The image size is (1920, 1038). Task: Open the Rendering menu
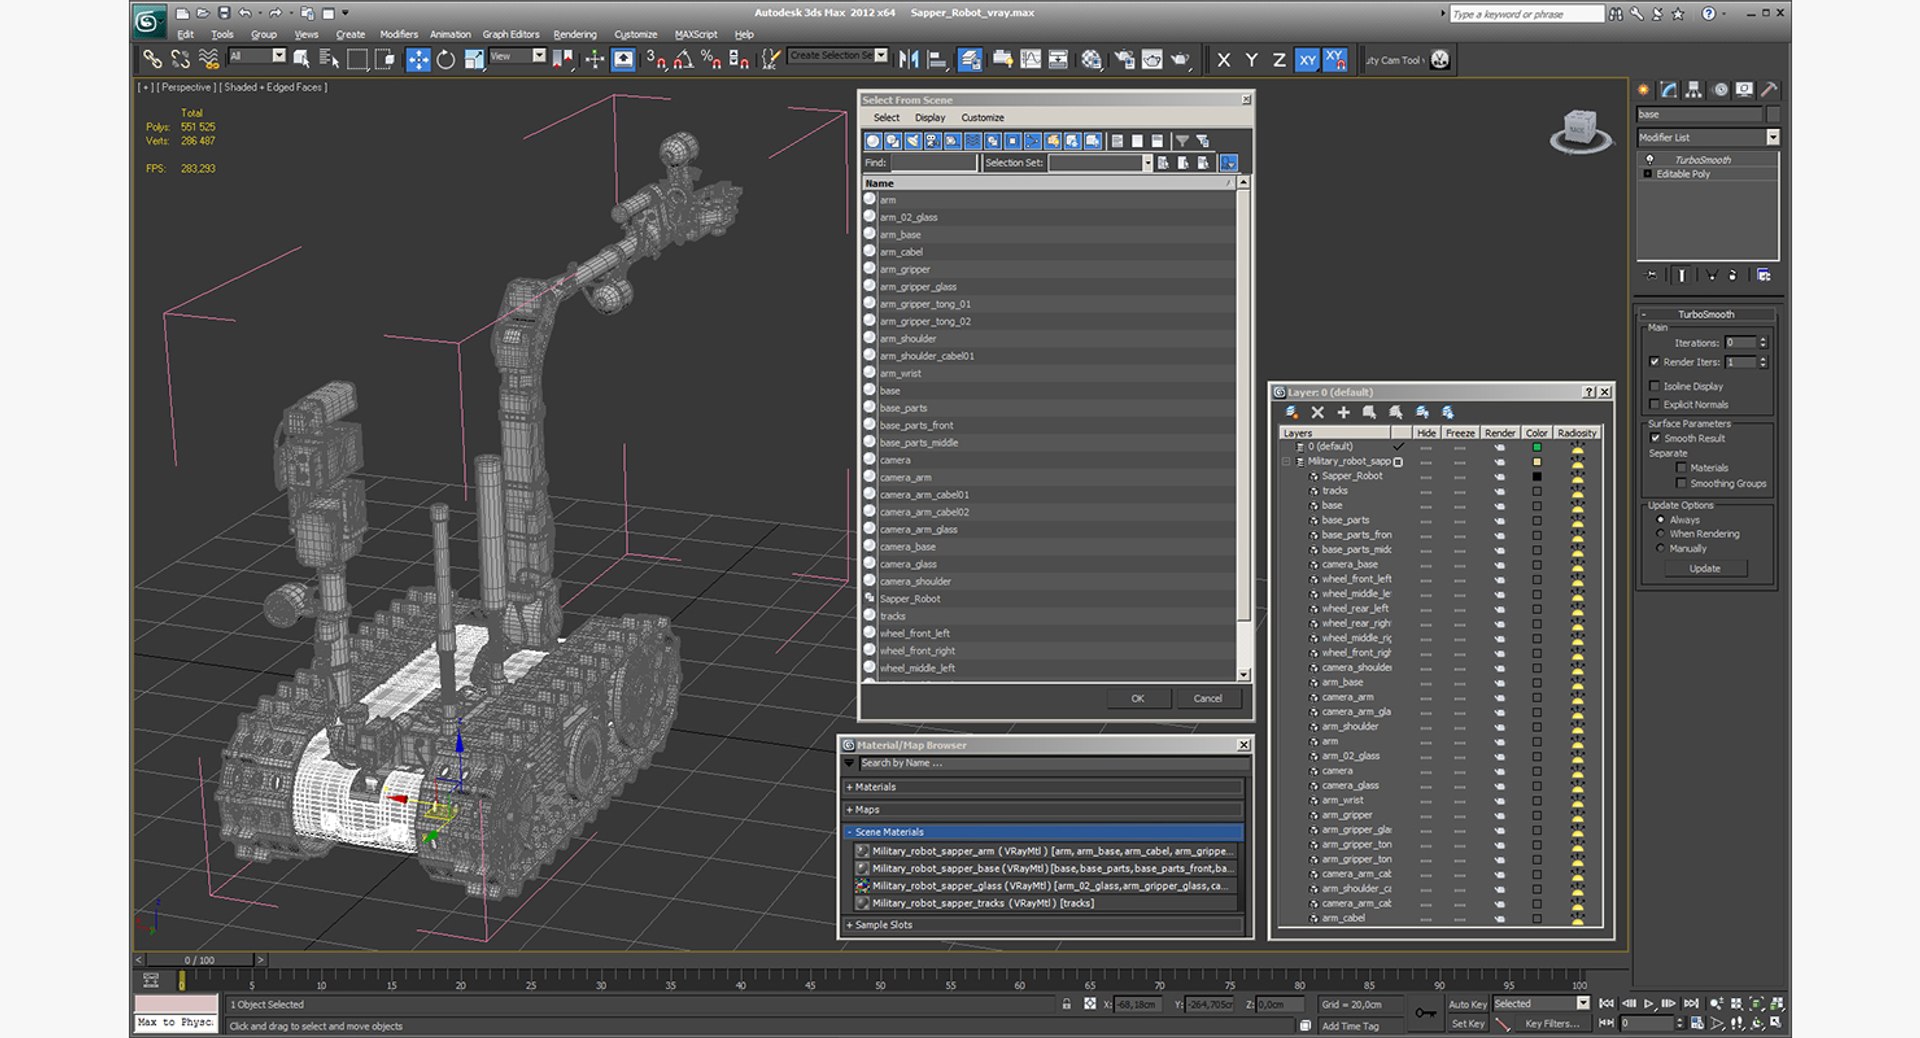[x=575, y=34]
